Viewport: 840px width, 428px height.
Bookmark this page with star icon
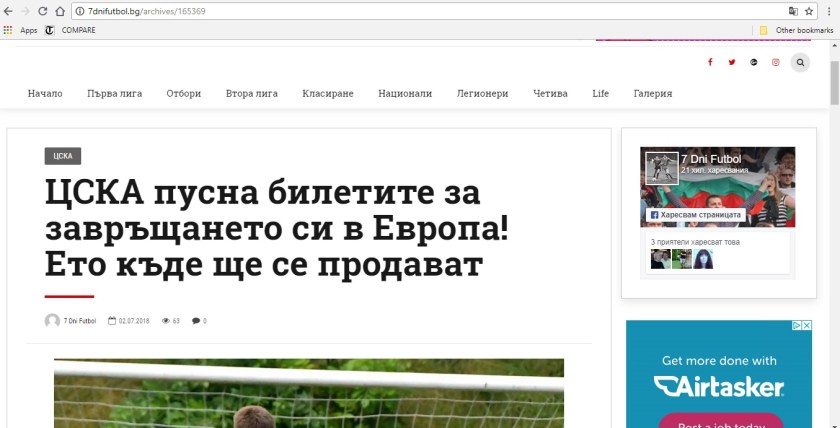tap(809, 10)
